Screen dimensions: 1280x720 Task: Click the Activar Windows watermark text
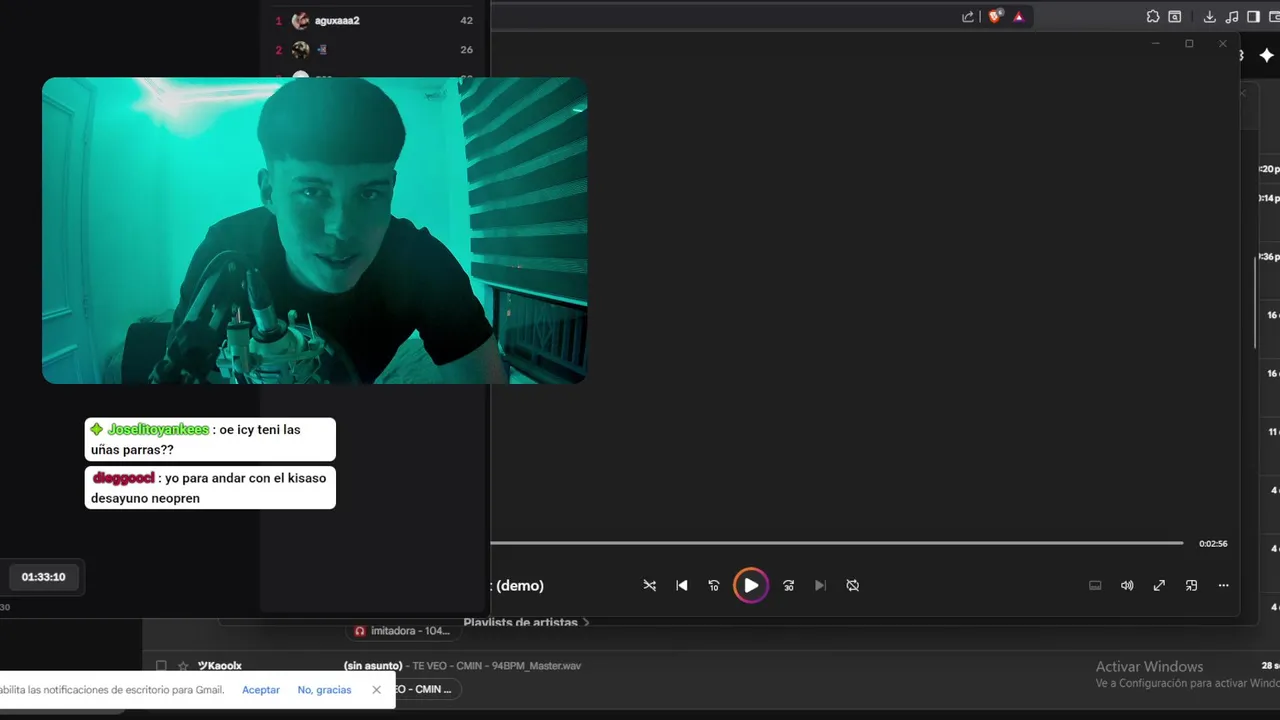[x=1149, y=667]
